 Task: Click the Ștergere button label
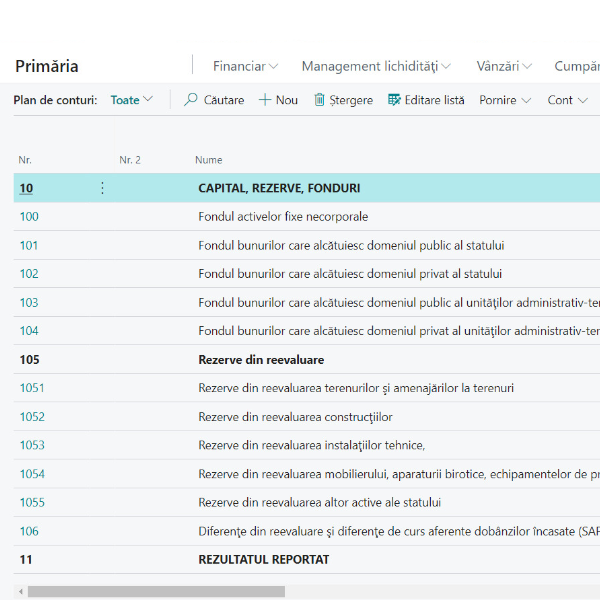(x=351, y=100)
